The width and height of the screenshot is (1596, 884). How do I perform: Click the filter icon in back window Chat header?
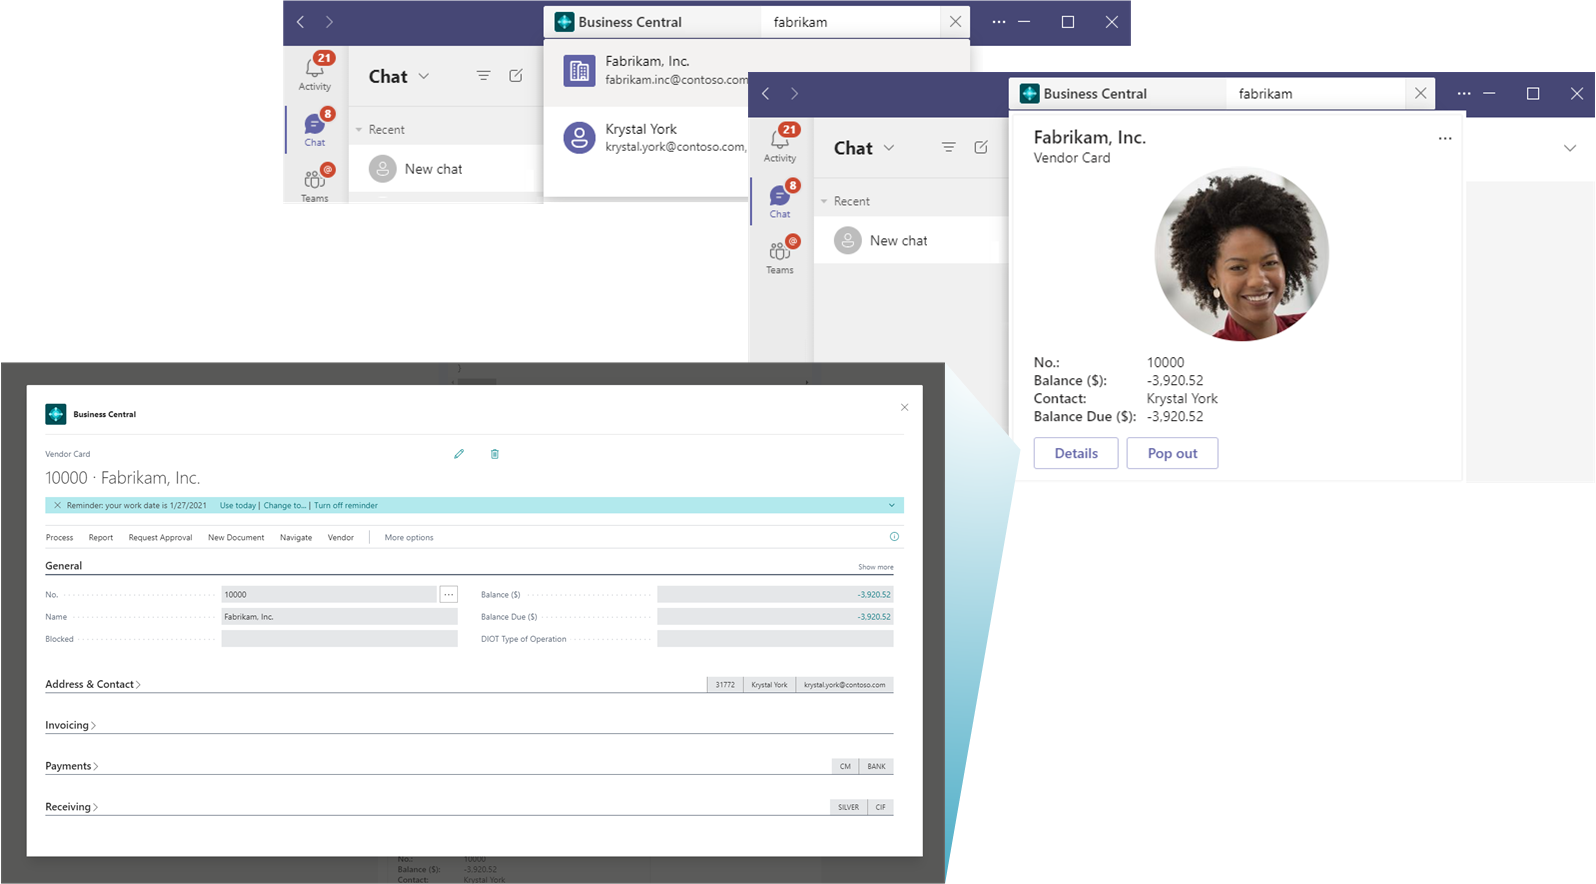tap(483, 76)
